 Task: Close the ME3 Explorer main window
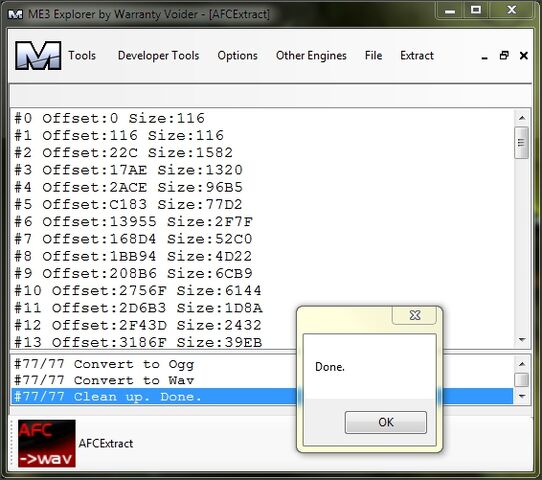coord(512,10)
